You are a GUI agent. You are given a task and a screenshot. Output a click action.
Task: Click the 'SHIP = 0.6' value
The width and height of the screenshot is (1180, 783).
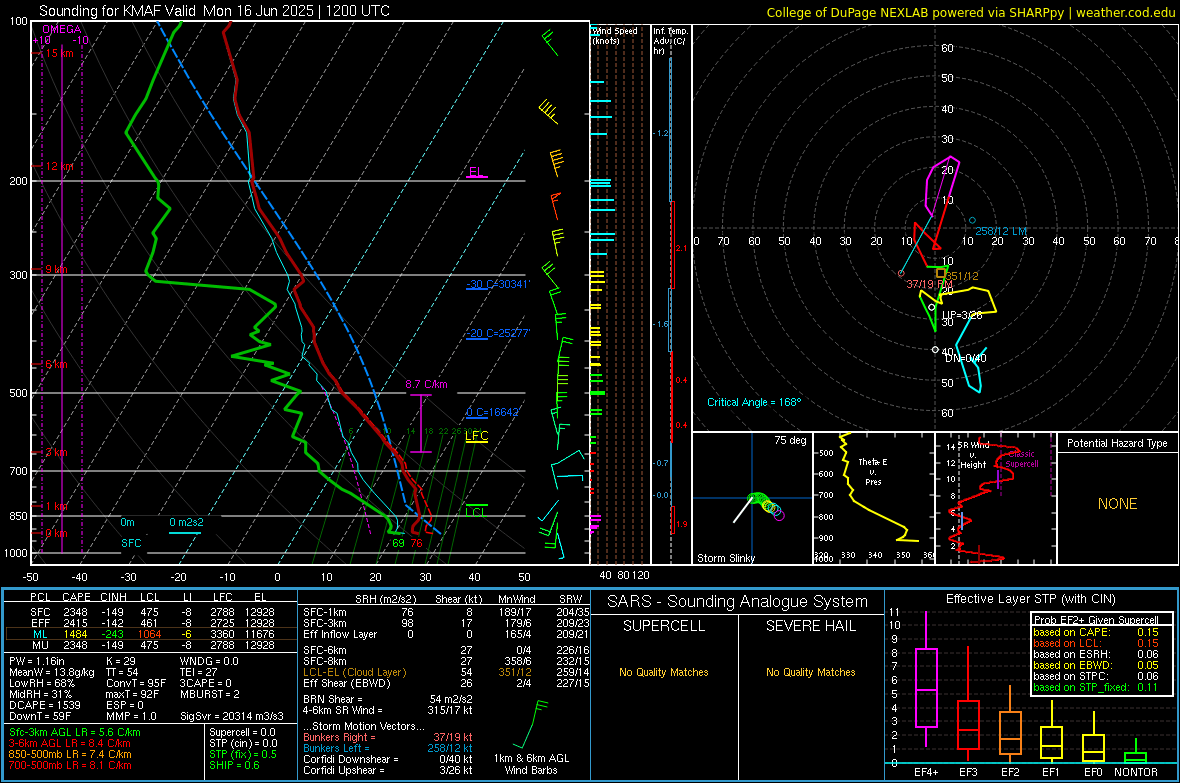pos(234,765)
